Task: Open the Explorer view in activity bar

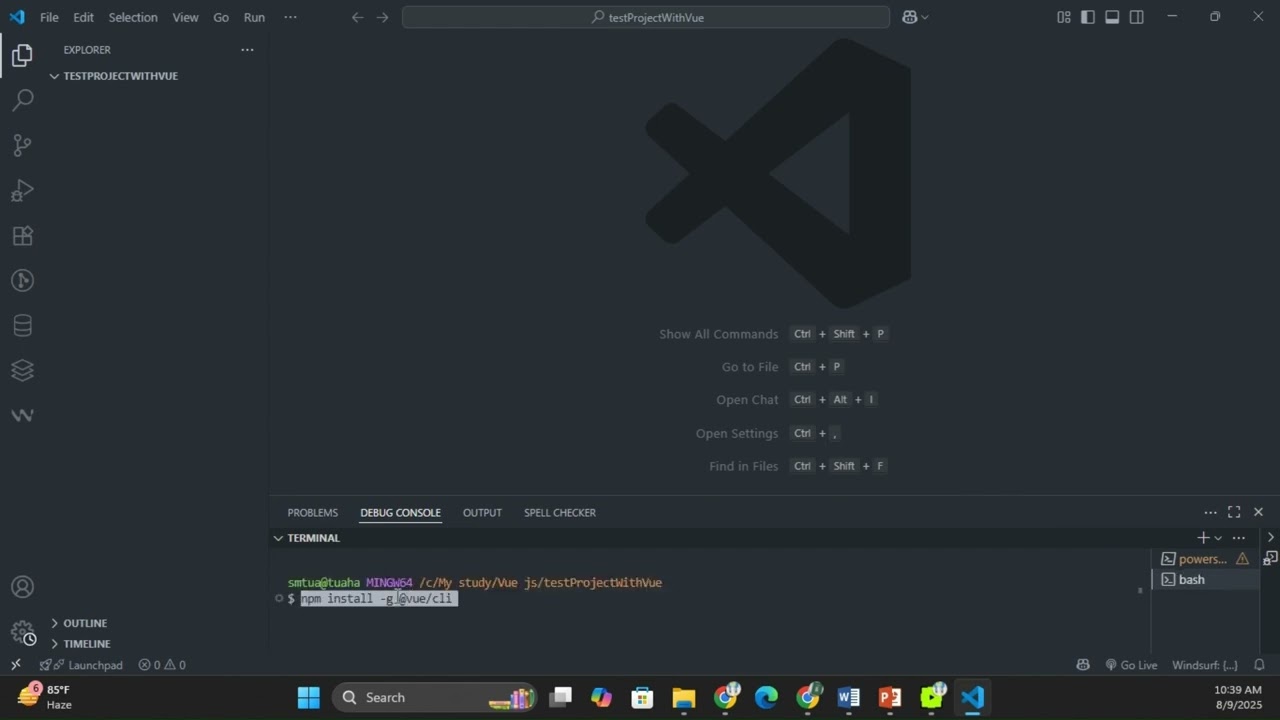Action: tap(22, 56)
